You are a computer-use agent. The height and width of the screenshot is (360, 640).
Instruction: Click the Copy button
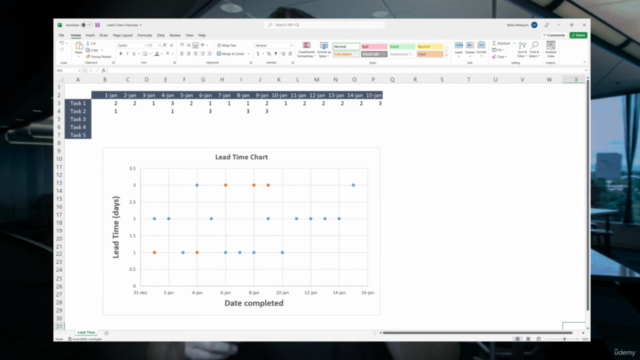(x=92, y=50)
